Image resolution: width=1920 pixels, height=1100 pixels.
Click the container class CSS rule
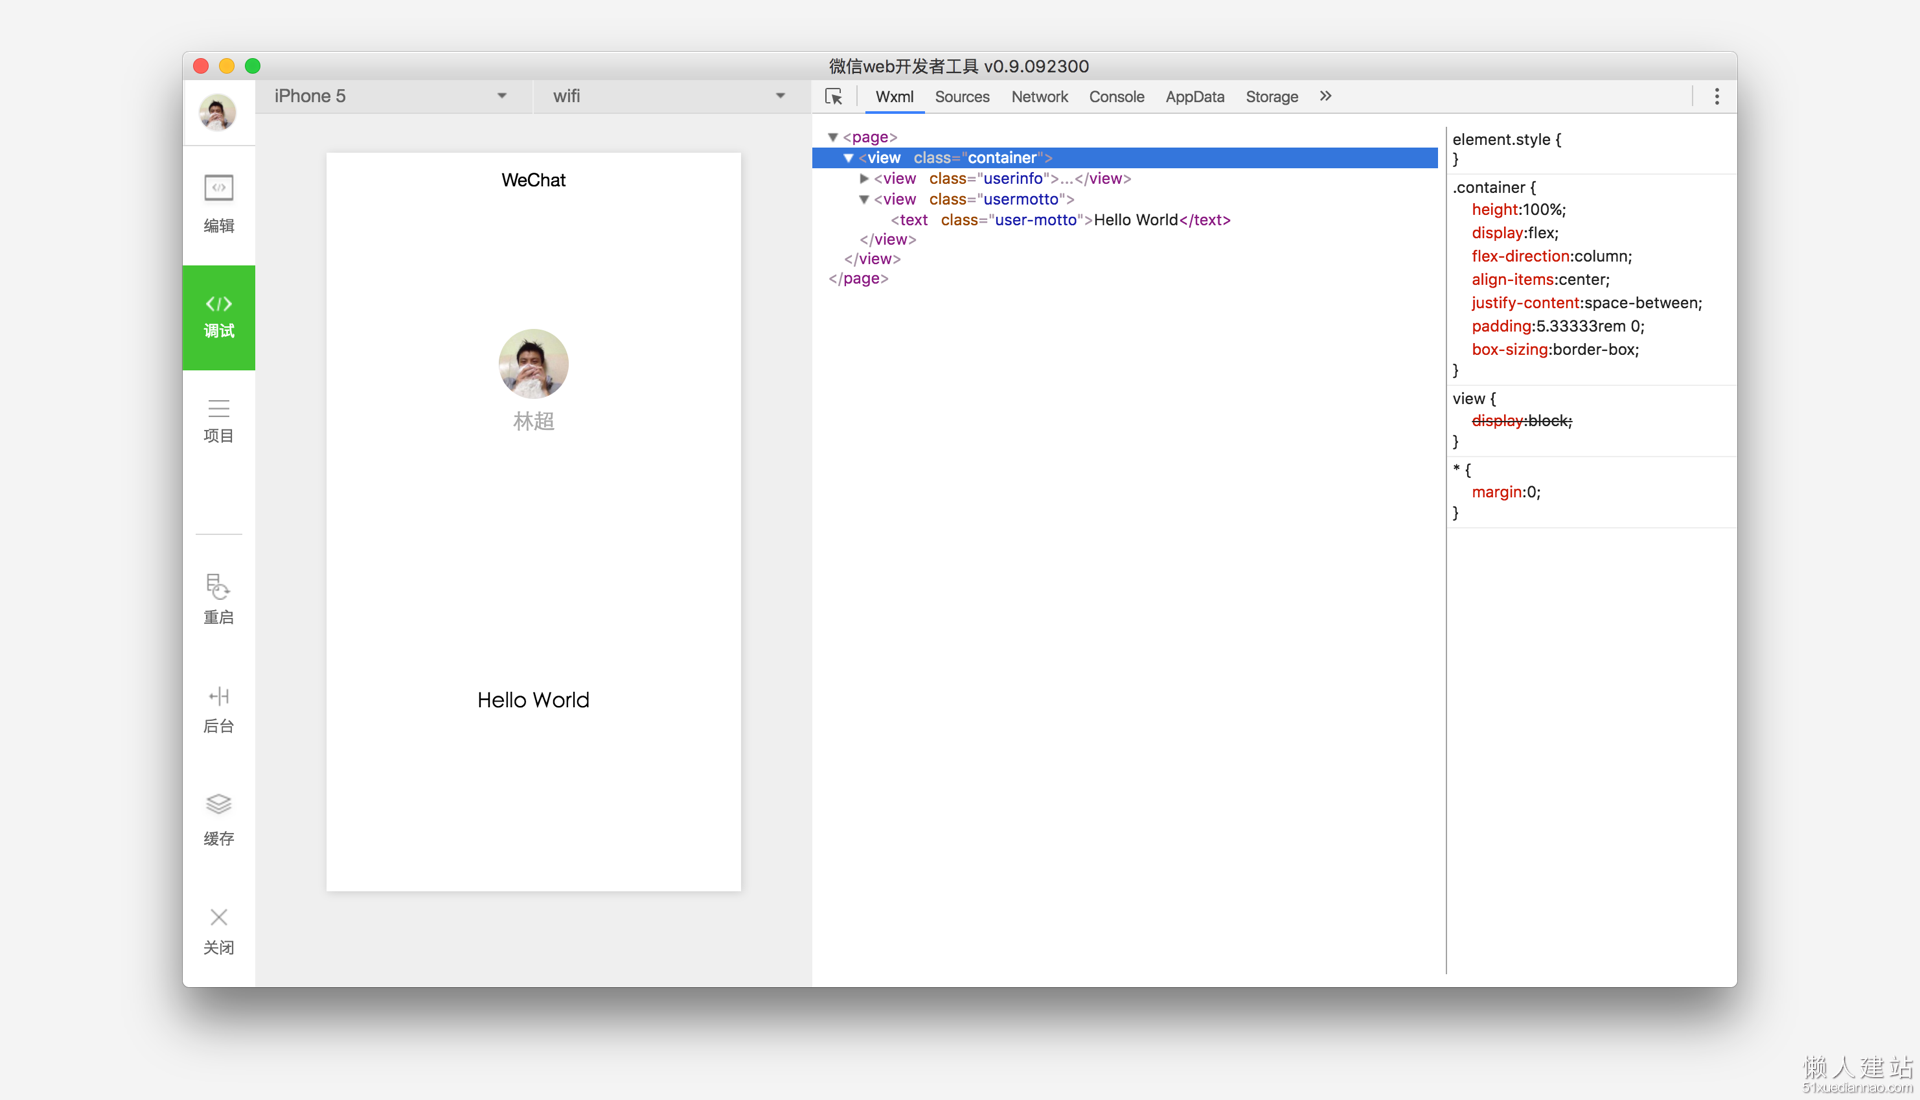(1490, 186)
